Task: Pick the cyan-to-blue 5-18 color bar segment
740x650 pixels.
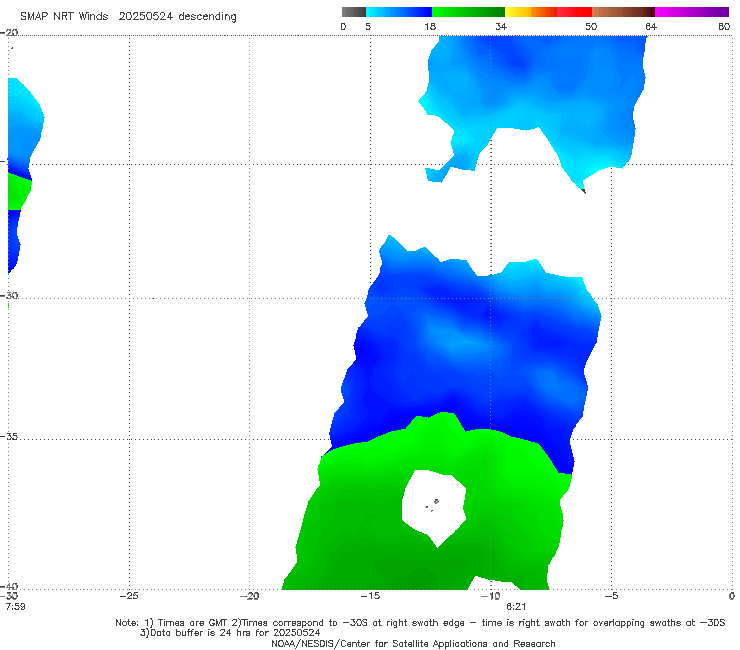Action: click(x=399, y=12)
